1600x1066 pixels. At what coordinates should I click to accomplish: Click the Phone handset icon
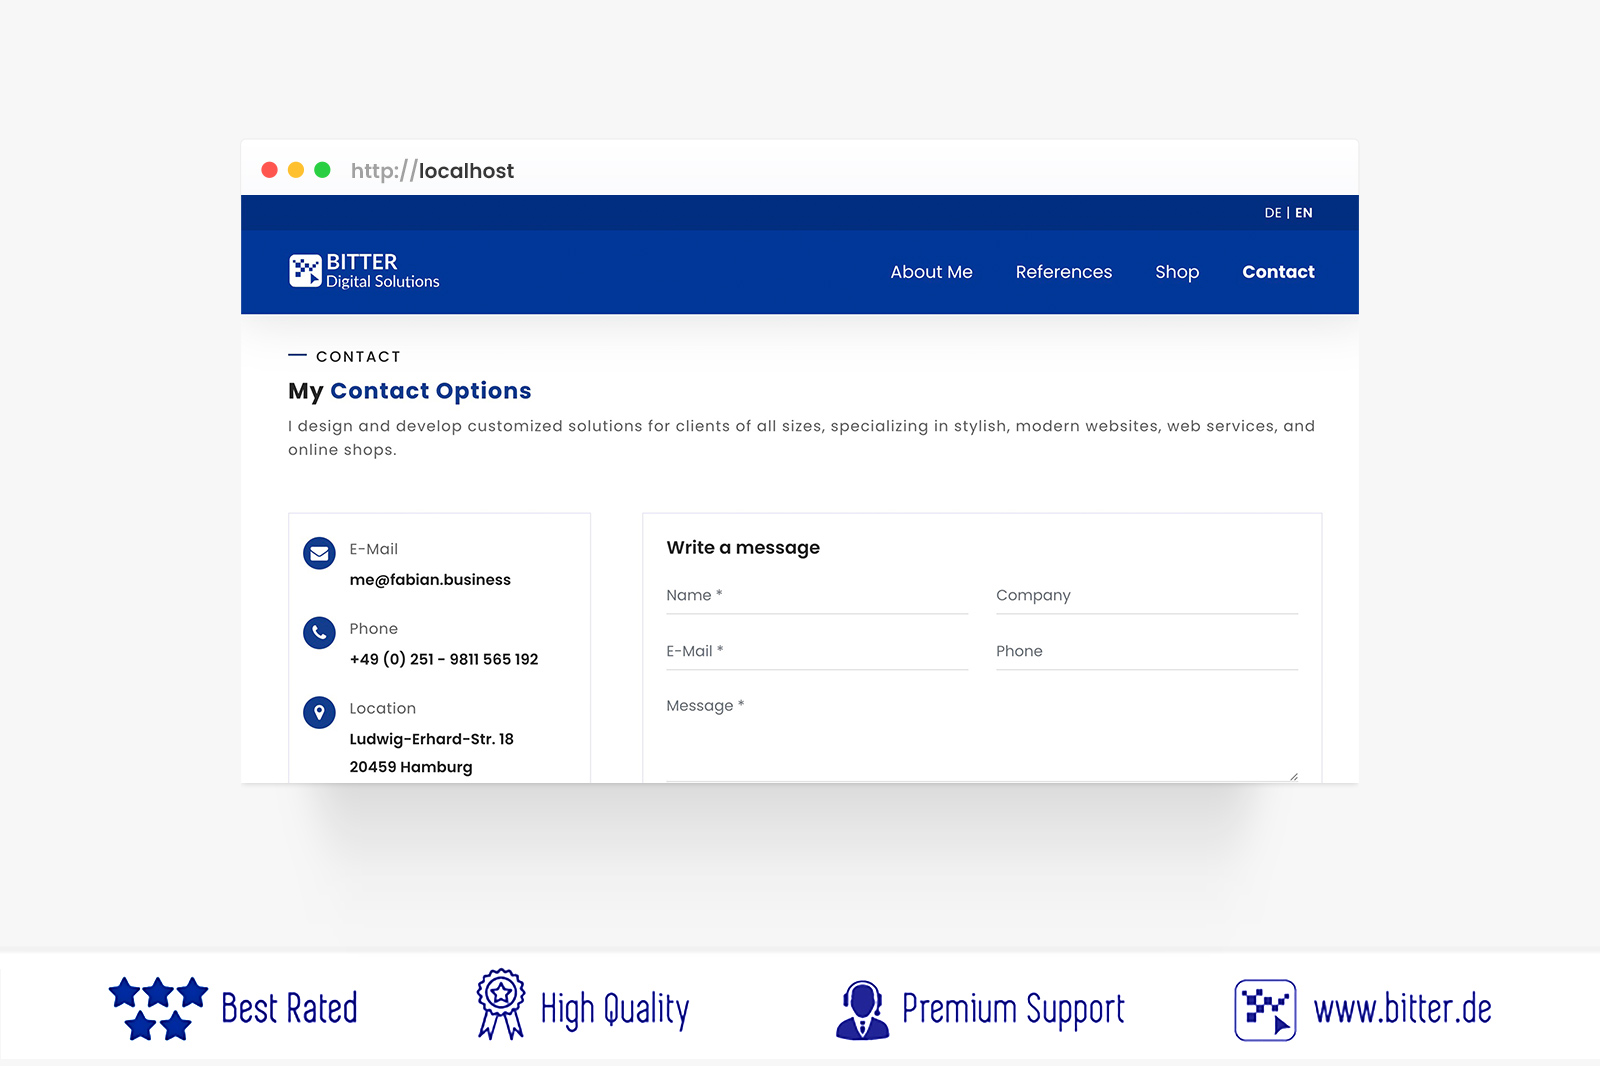(x=319, y=632)
